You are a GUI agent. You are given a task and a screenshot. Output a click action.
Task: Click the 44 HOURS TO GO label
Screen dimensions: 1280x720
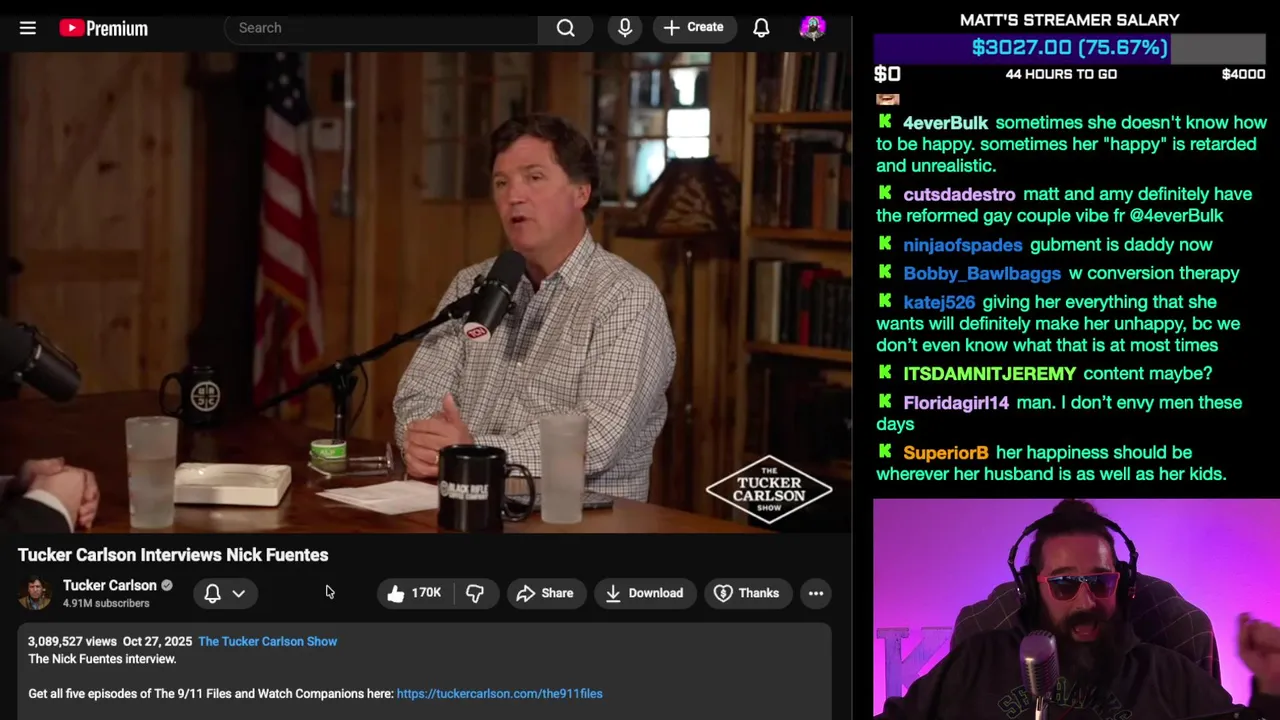[x=1061, y=74]
